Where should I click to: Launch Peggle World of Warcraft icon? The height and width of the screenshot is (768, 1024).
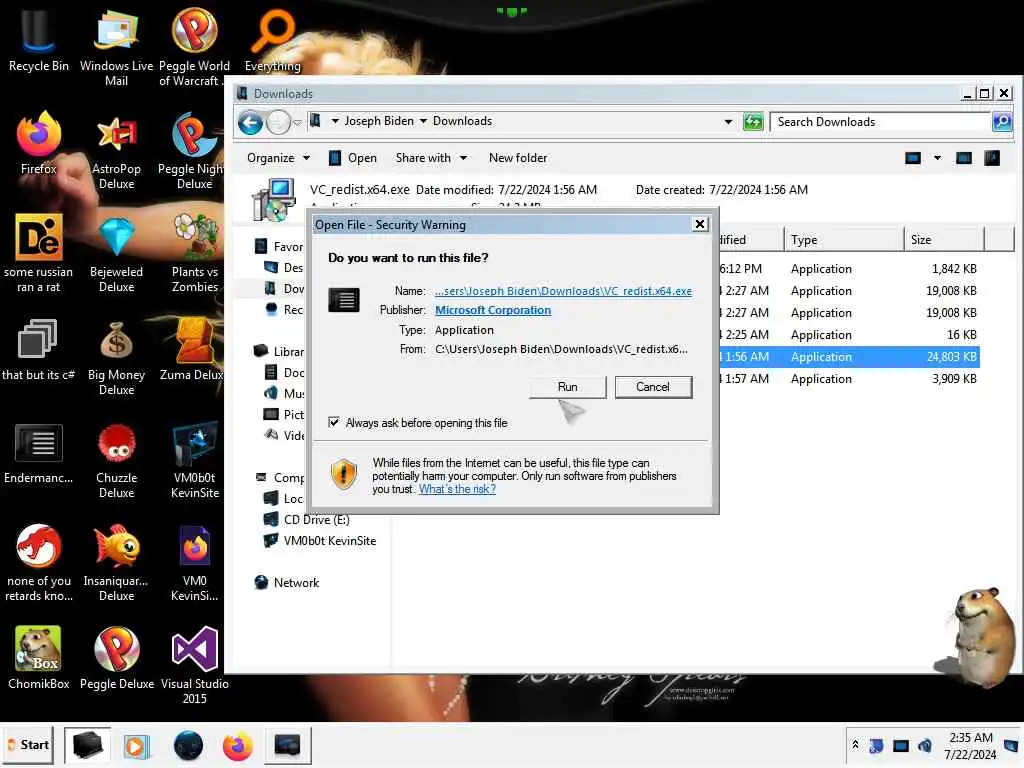(194, 47)
